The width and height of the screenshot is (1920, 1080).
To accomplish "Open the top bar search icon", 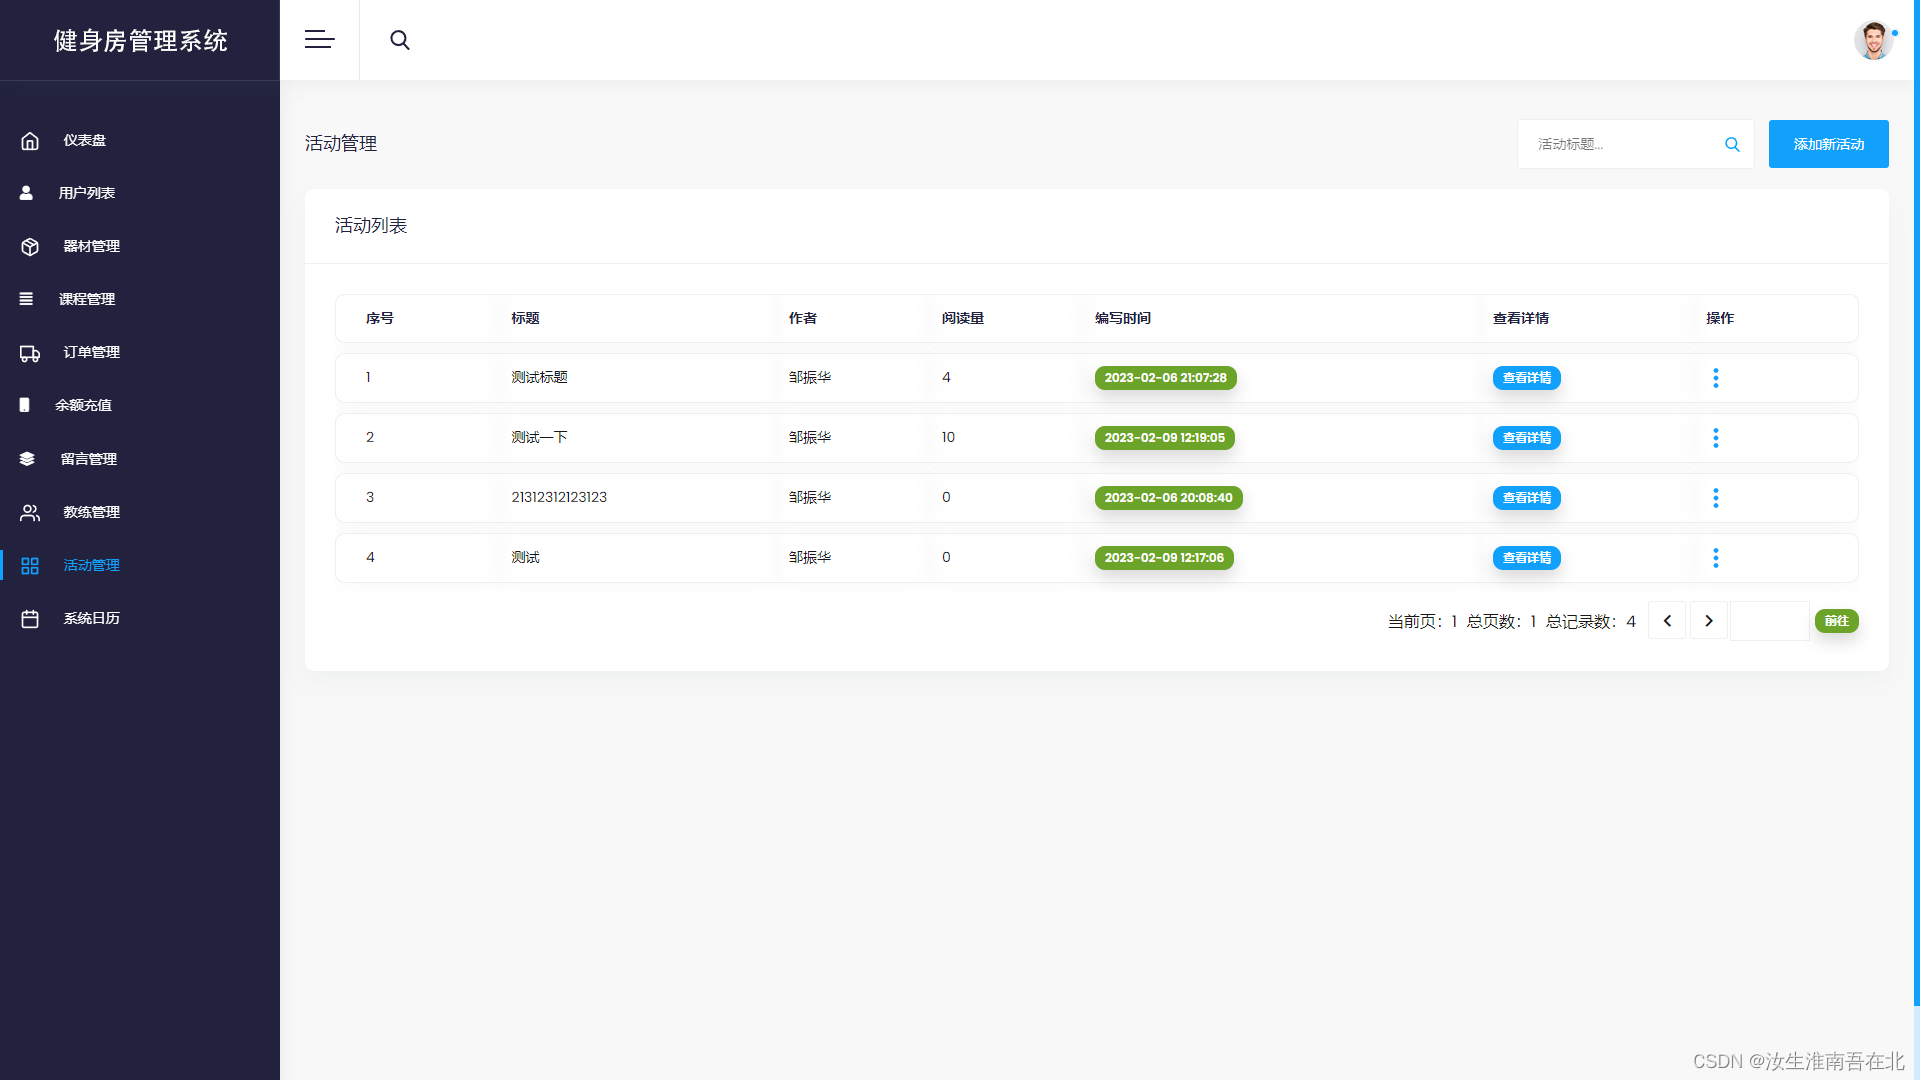I will pyautogui.click(x=399, y=40).
